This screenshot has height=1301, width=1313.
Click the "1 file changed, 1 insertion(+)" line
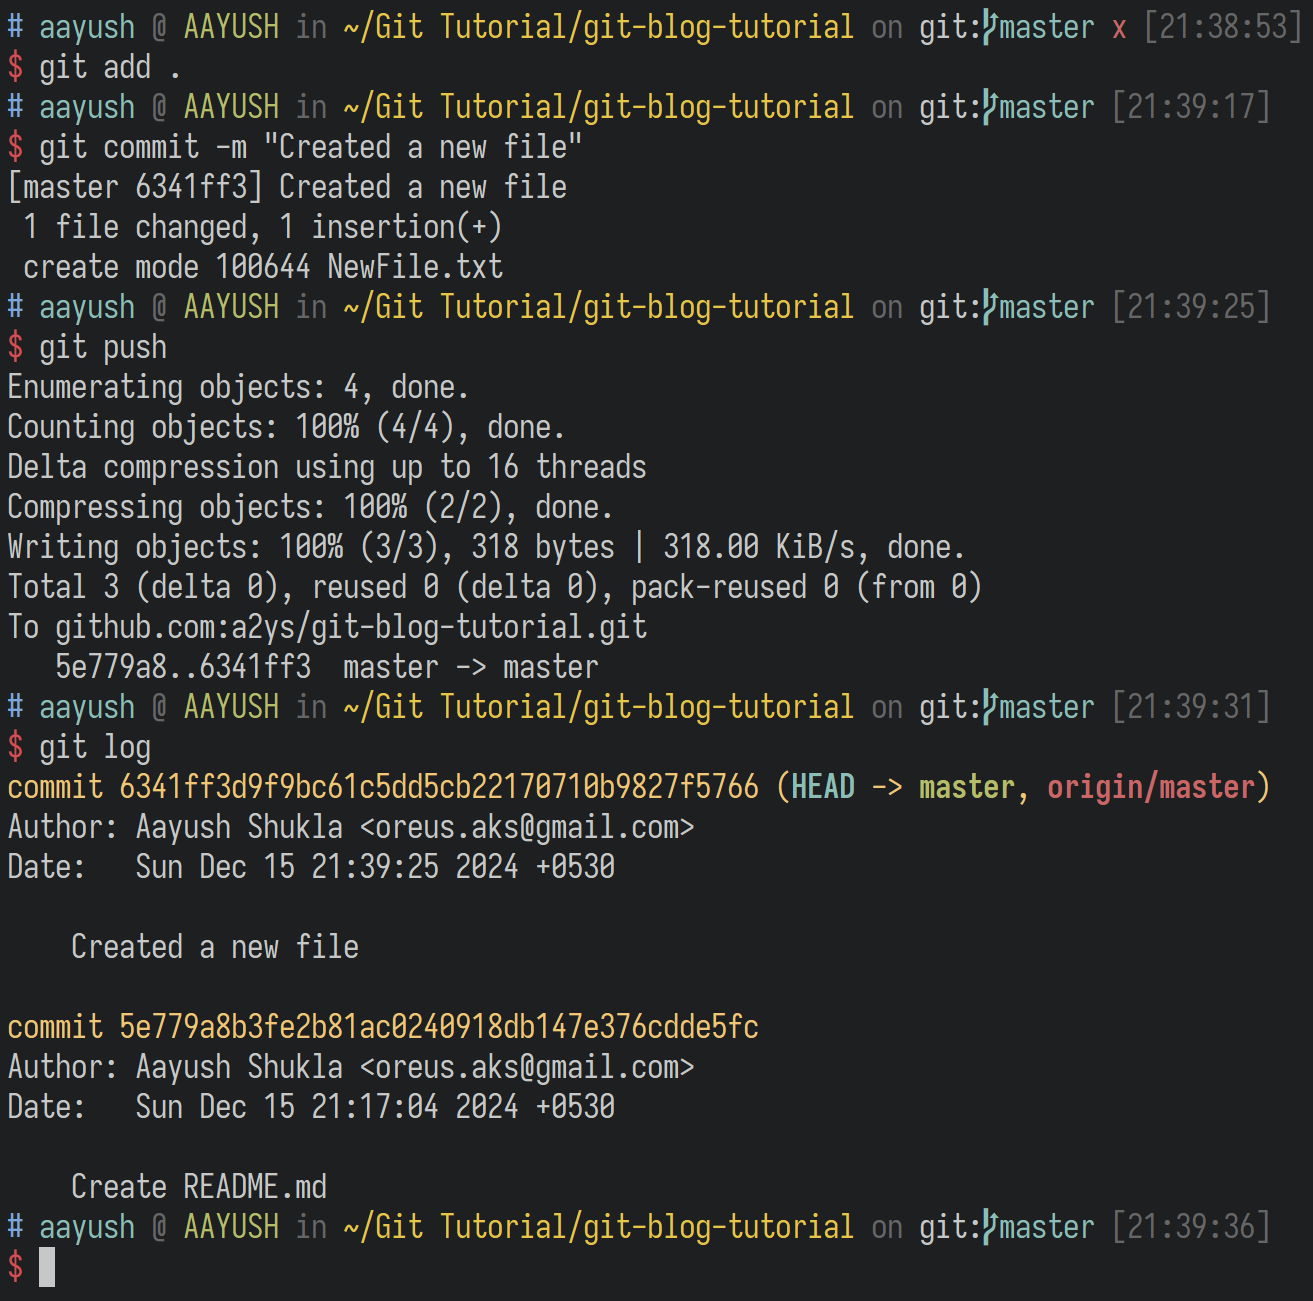pyautogui.click(x=262, y=227)
